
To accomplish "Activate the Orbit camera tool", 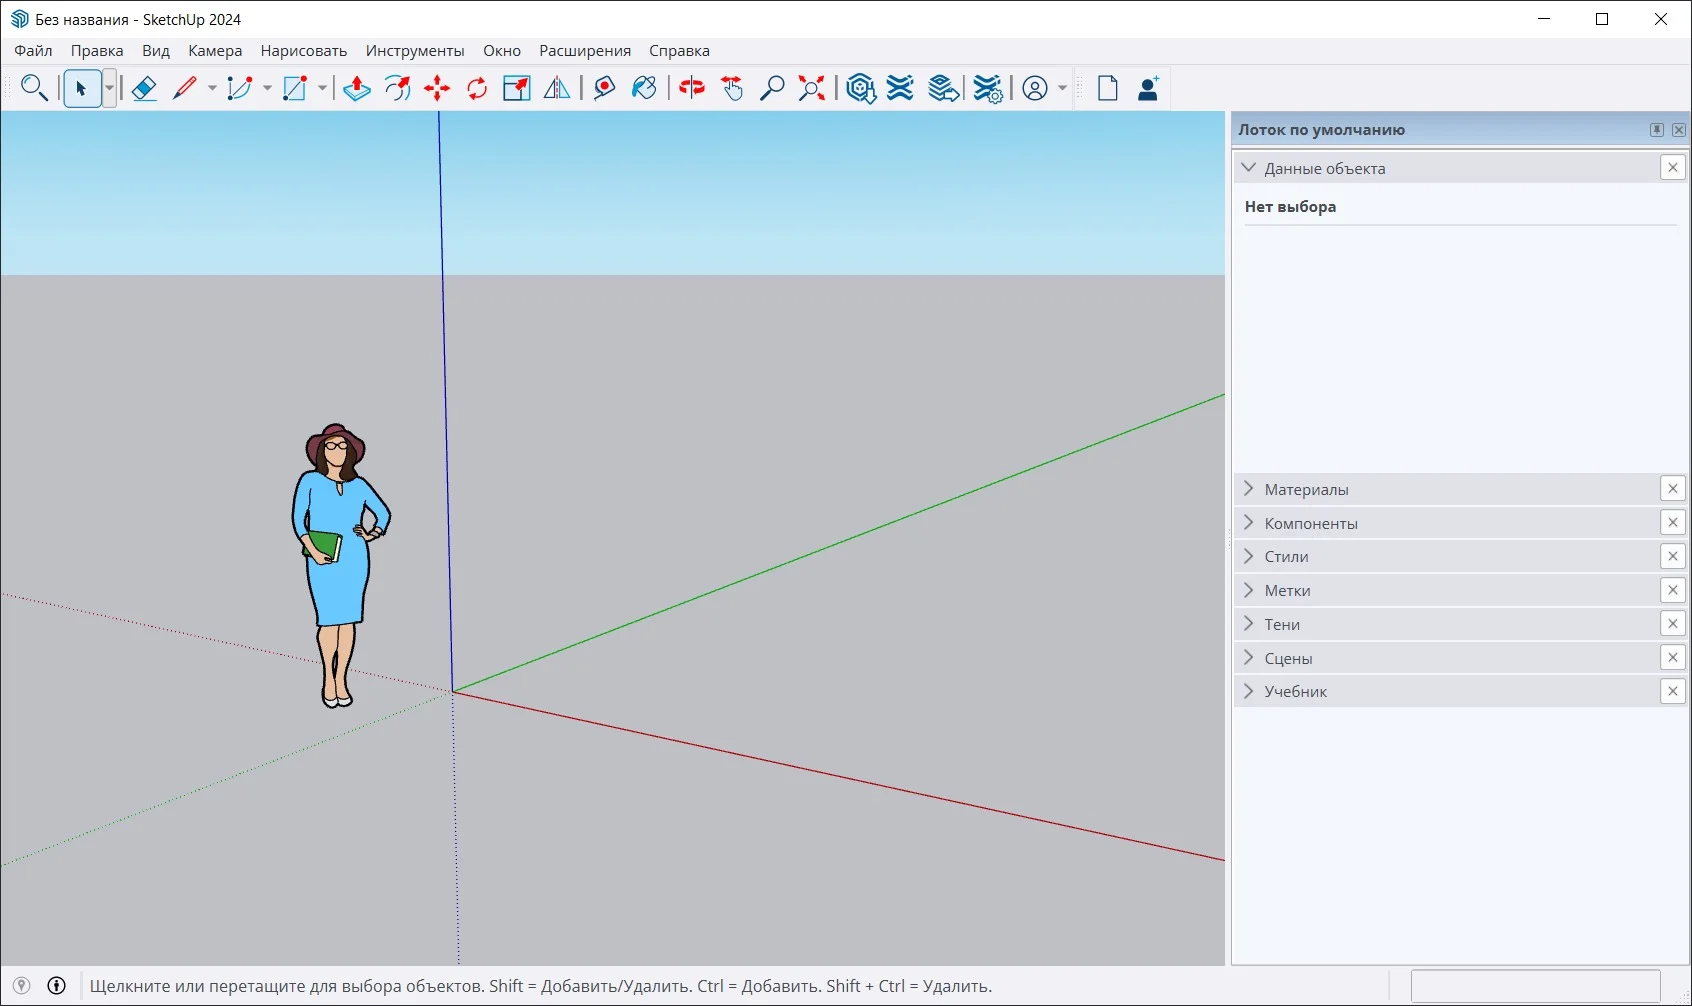I will pos(692,88).
